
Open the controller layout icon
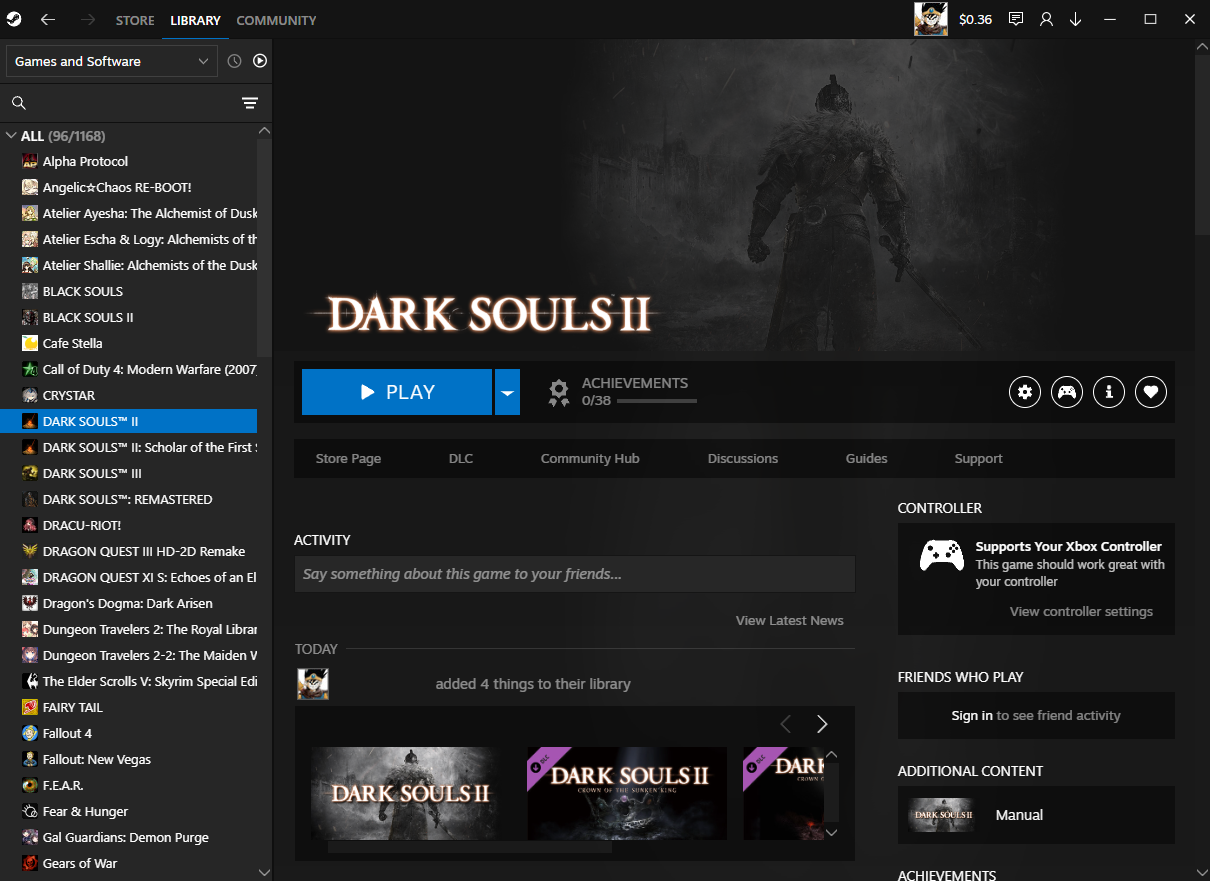[1067, 392]
